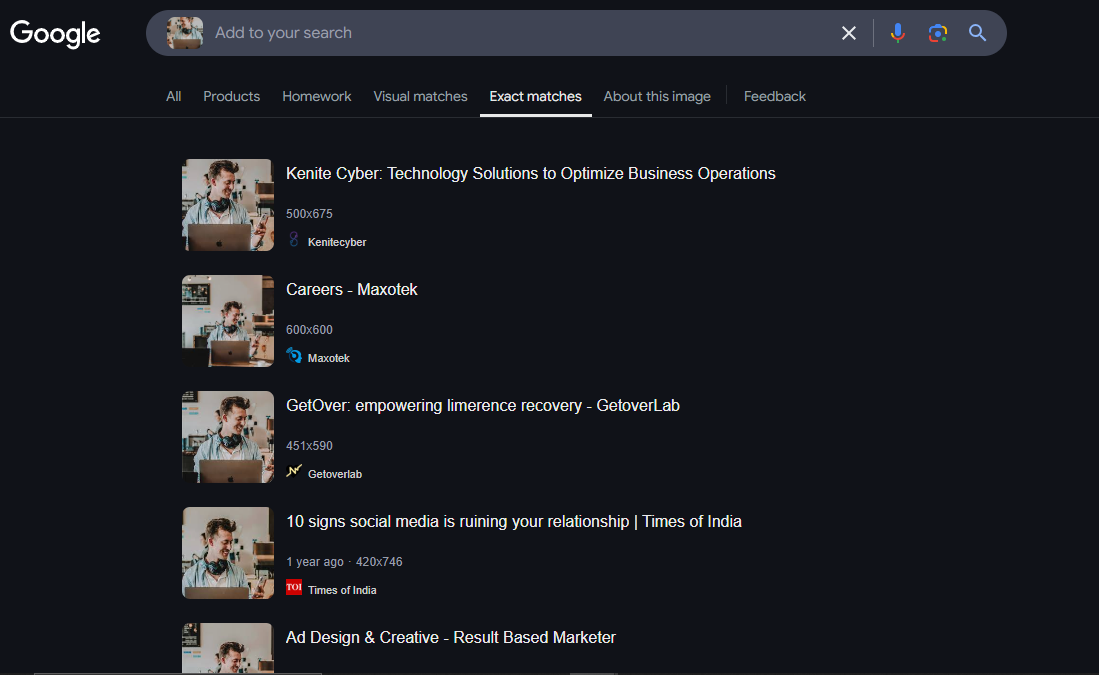Open Google Lens camera icon
1099x675 pixels.
937,33
